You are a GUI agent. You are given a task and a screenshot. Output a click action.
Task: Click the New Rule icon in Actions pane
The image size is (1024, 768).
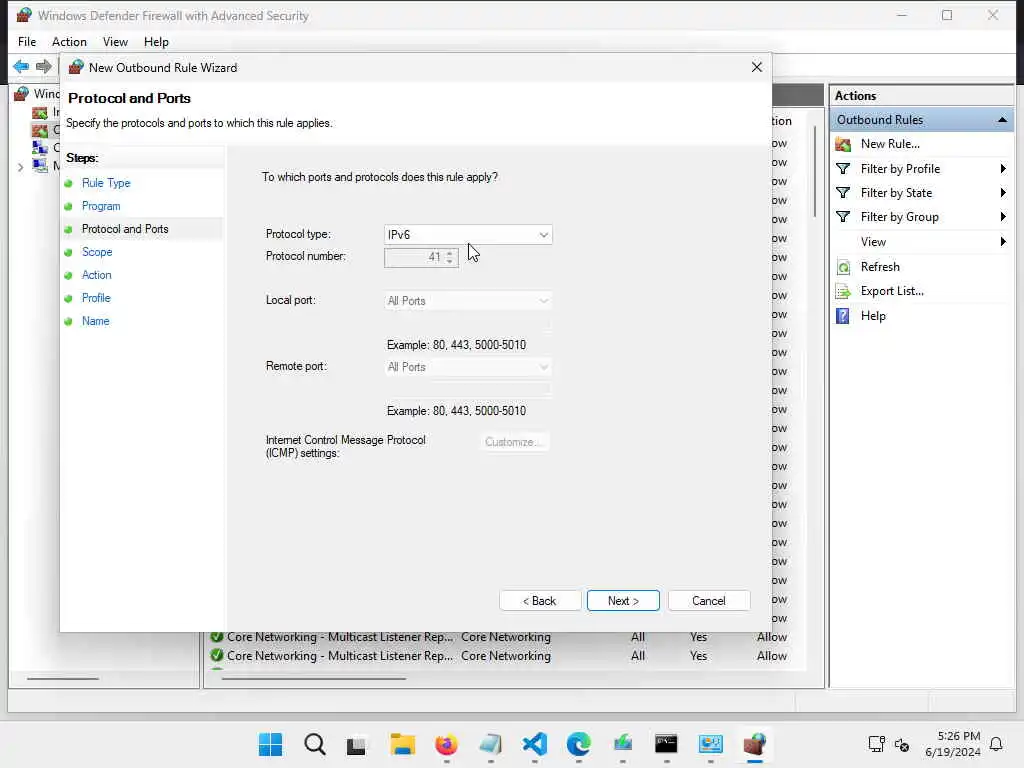[843, 144]
